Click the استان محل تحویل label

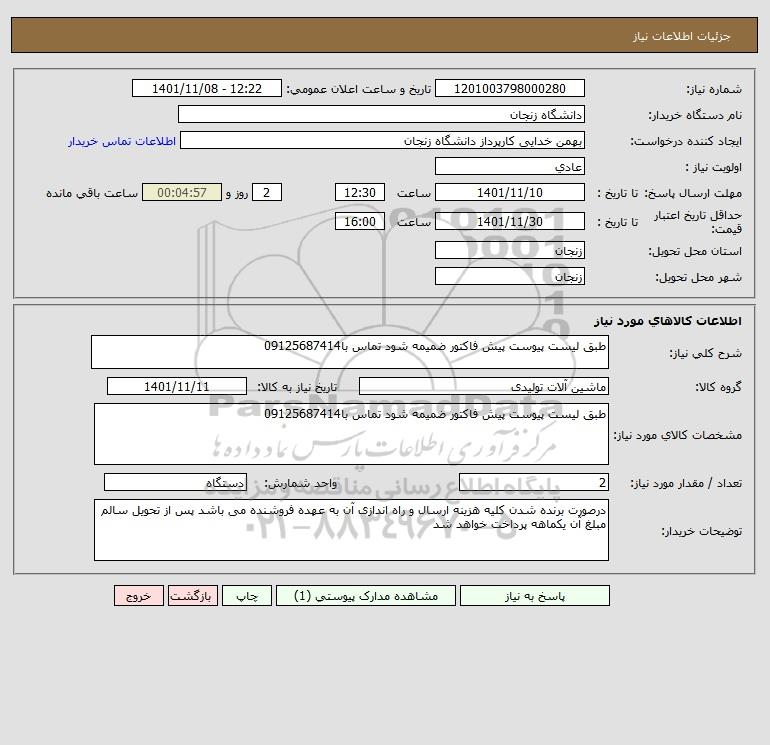click(x=695, y=251)
